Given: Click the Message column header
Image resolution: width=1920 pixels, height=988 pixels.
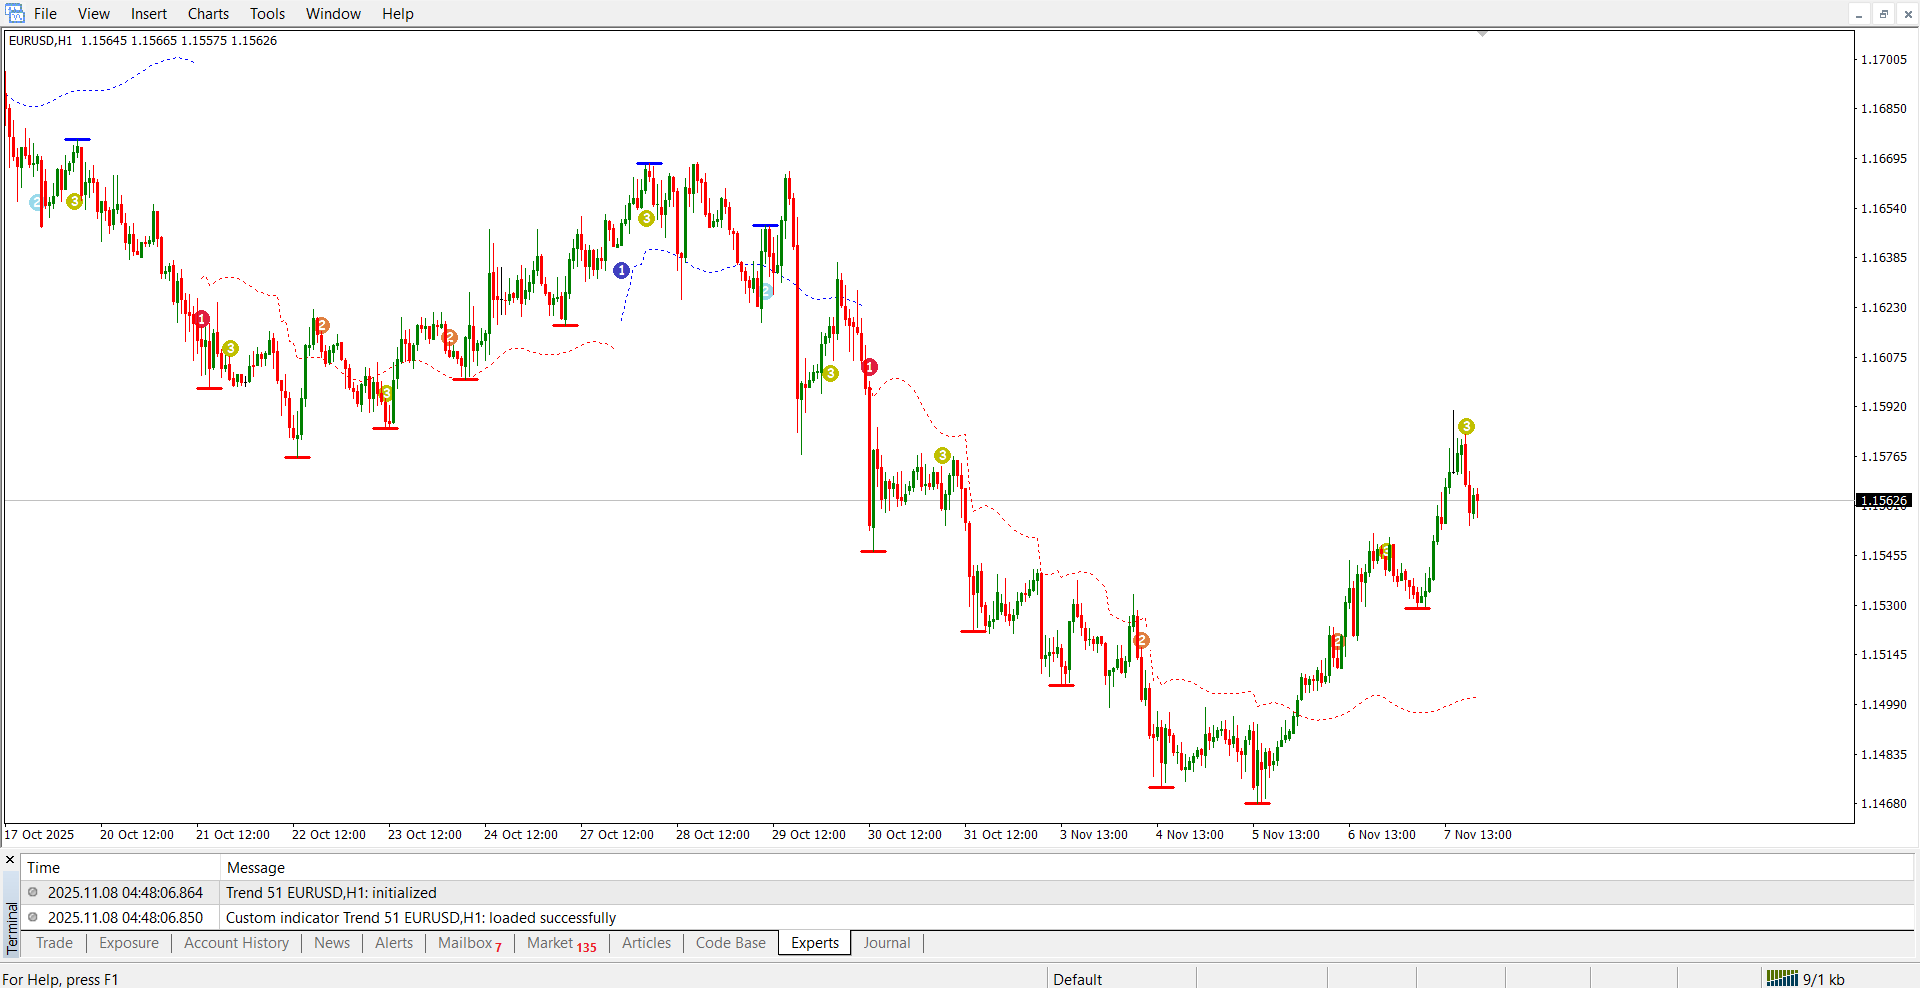Looking at the screenshot, I should (x=255, y=868).
